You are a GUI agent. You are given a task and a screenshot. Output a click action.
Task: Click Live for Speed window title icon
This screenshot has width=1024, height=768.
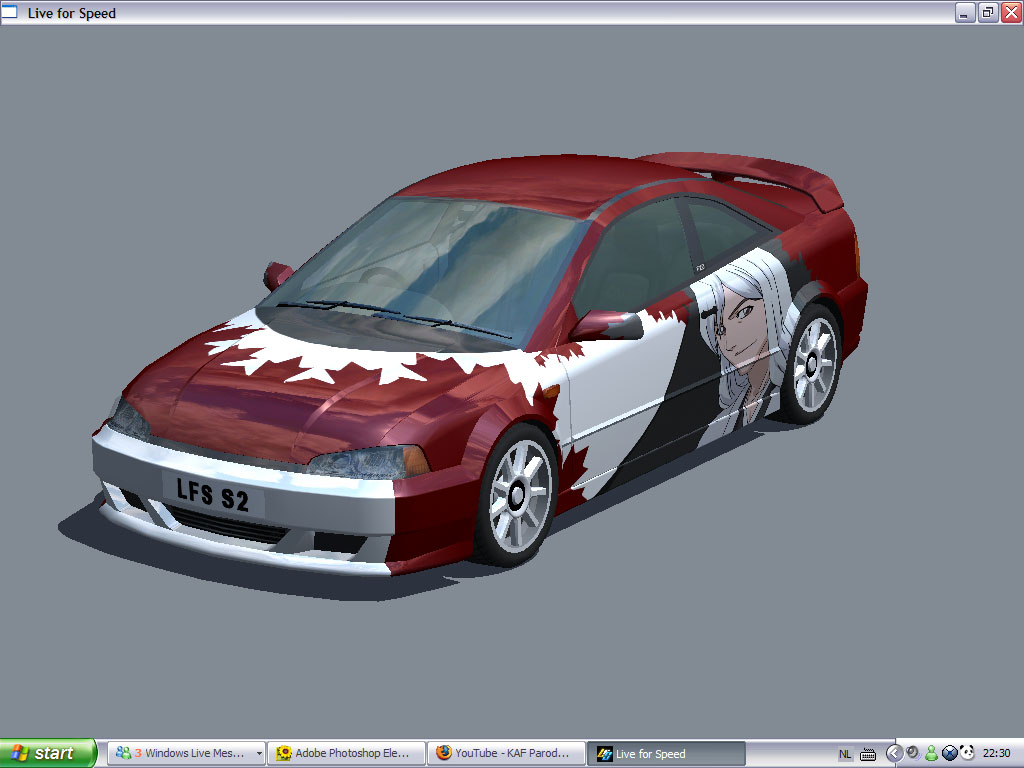[10, 12]
